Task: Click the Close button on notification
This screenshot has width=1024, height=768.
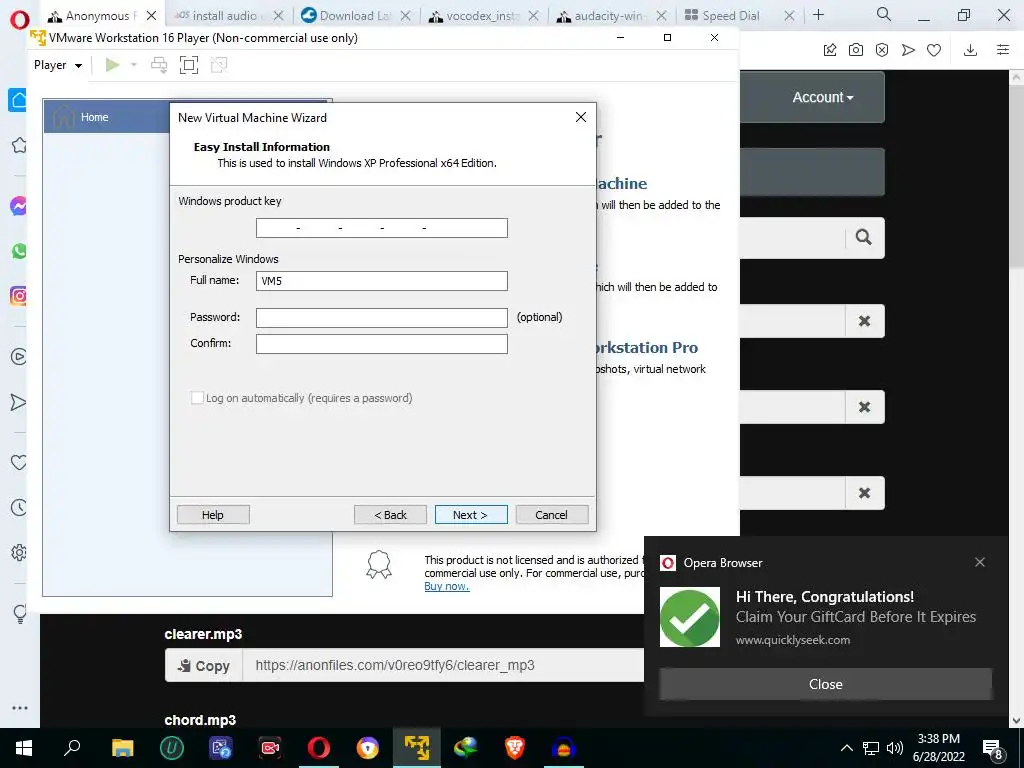Action: coord(825,684)
